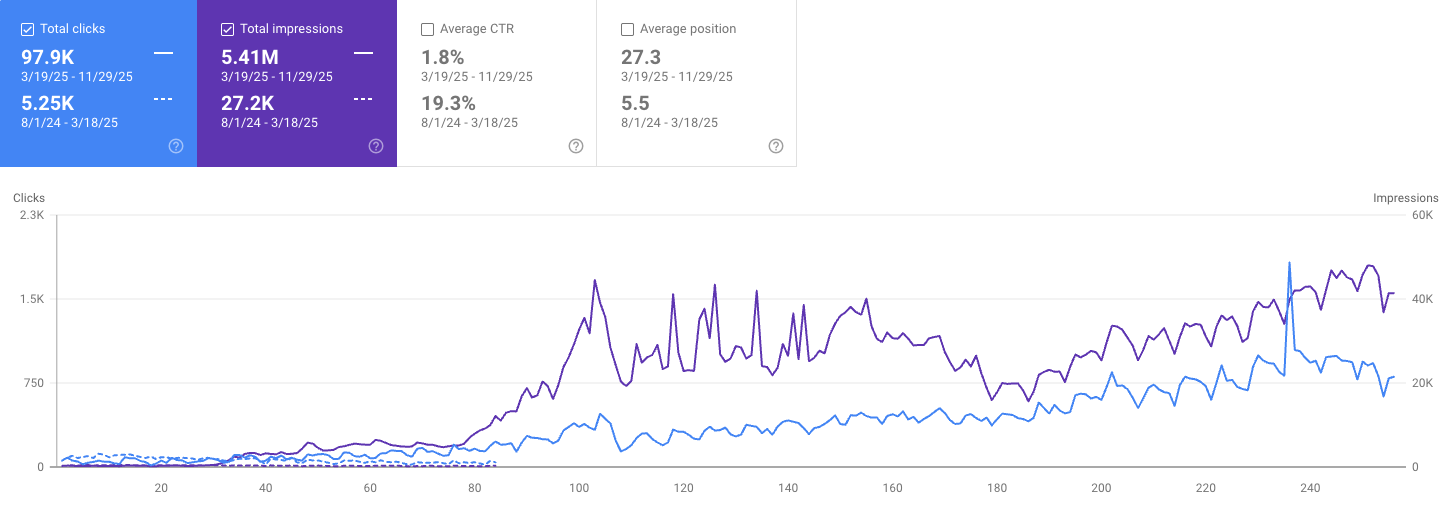The width and height of the screenshot is (1450, 516).
Task: Click the 1.8% average CTR value
Action: 442,57
